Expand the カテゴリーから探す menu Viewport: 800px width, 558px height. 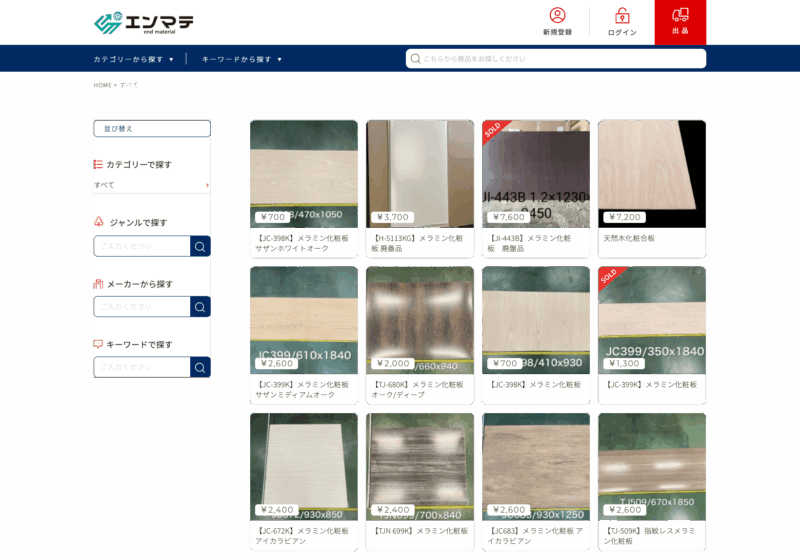[x=134, y=59]
